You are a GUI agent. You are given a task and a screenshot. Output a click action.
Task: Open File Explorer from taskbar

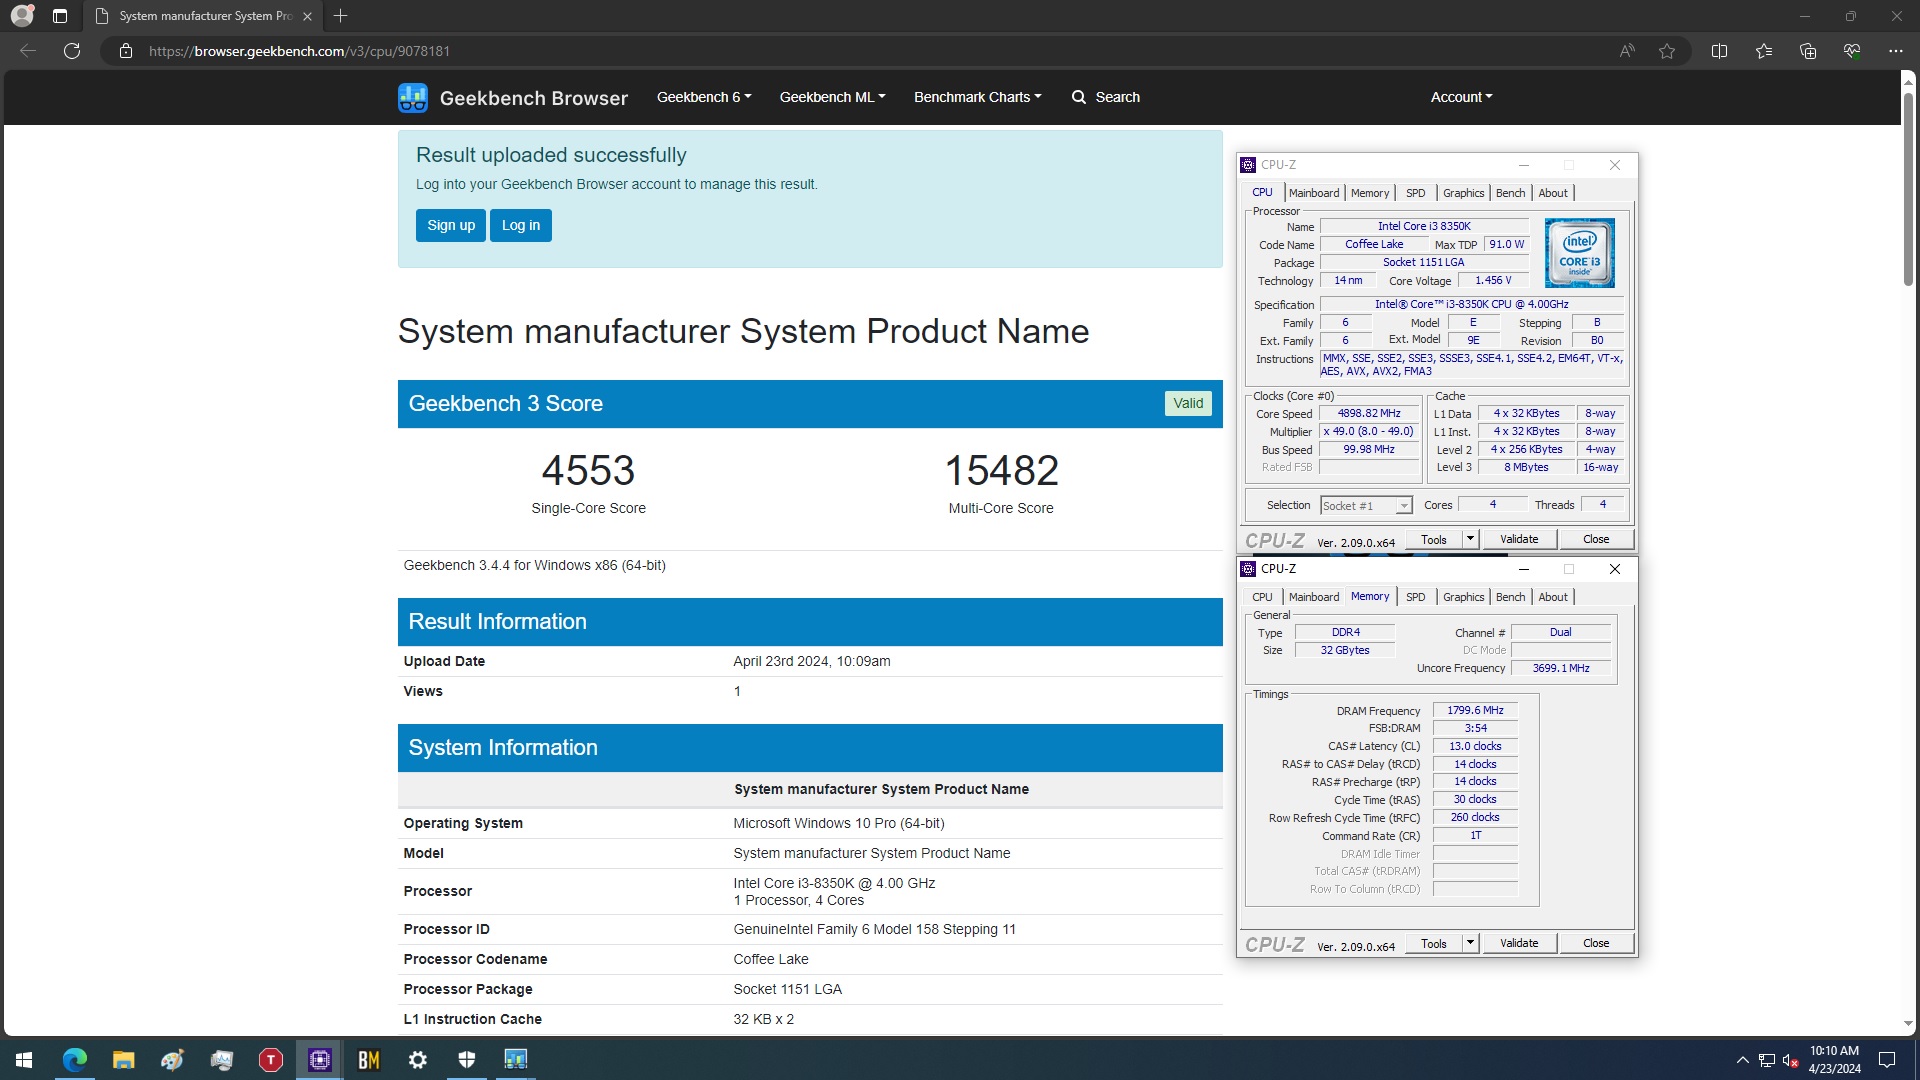click(x=123, y=1060)
